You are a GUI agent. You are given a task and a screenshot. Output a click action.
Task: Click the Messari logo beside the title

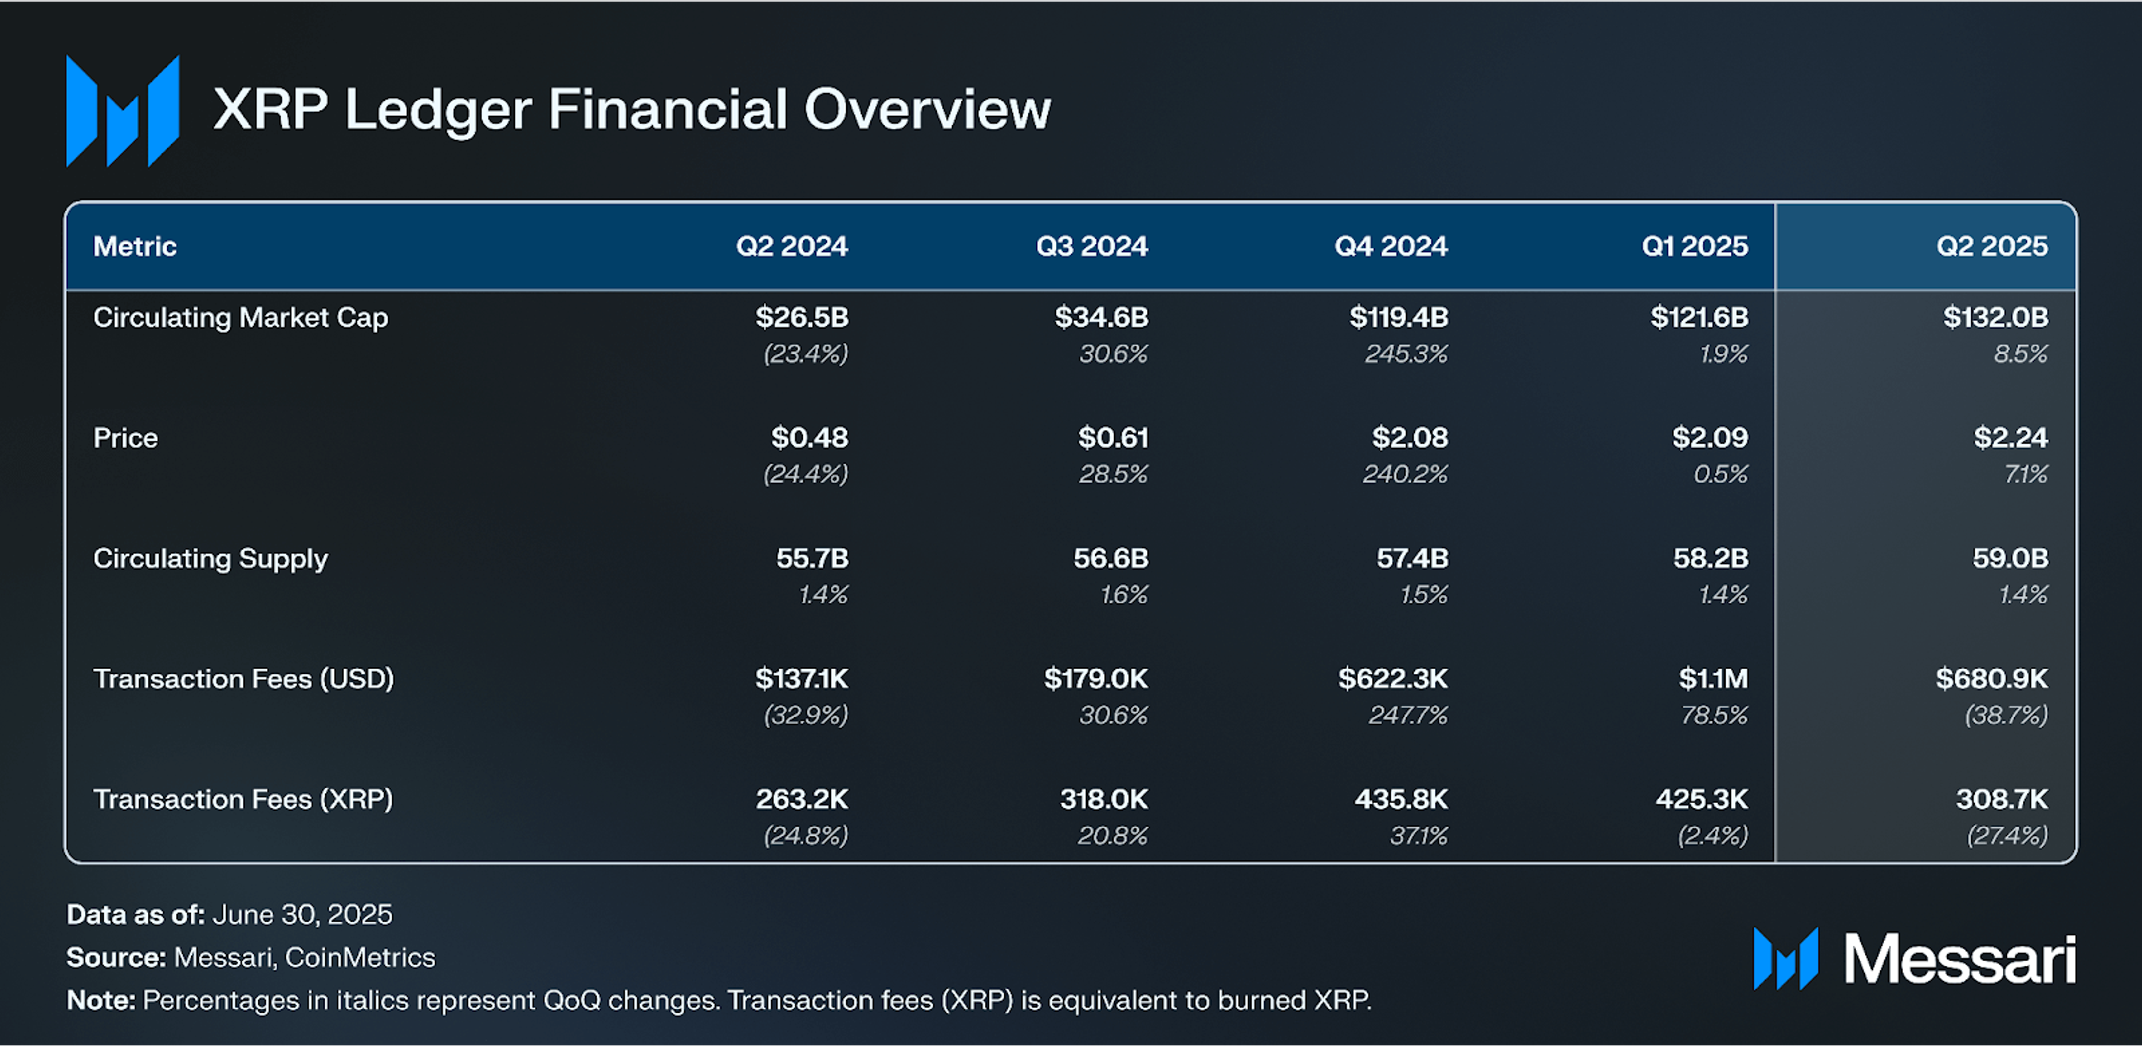tap(123, 111)
